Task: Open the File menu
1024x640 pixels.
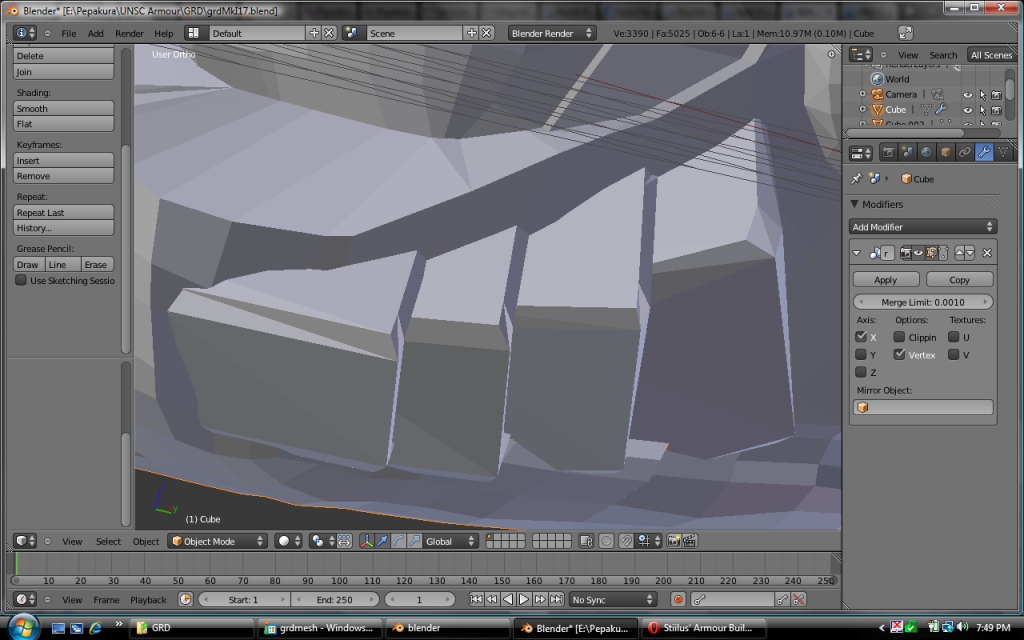Action: [69, 33]
